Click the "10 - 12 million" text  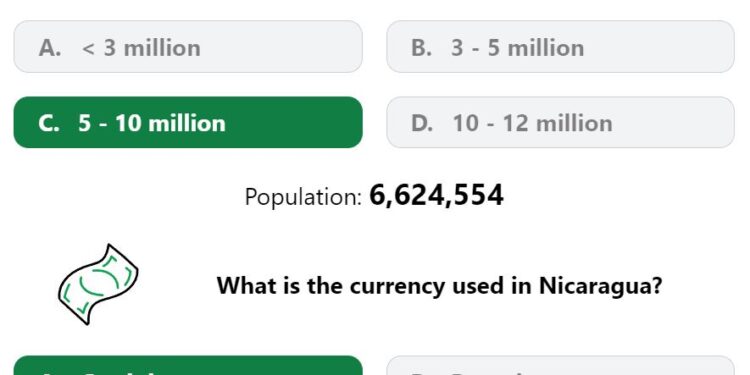click(532, 123)
